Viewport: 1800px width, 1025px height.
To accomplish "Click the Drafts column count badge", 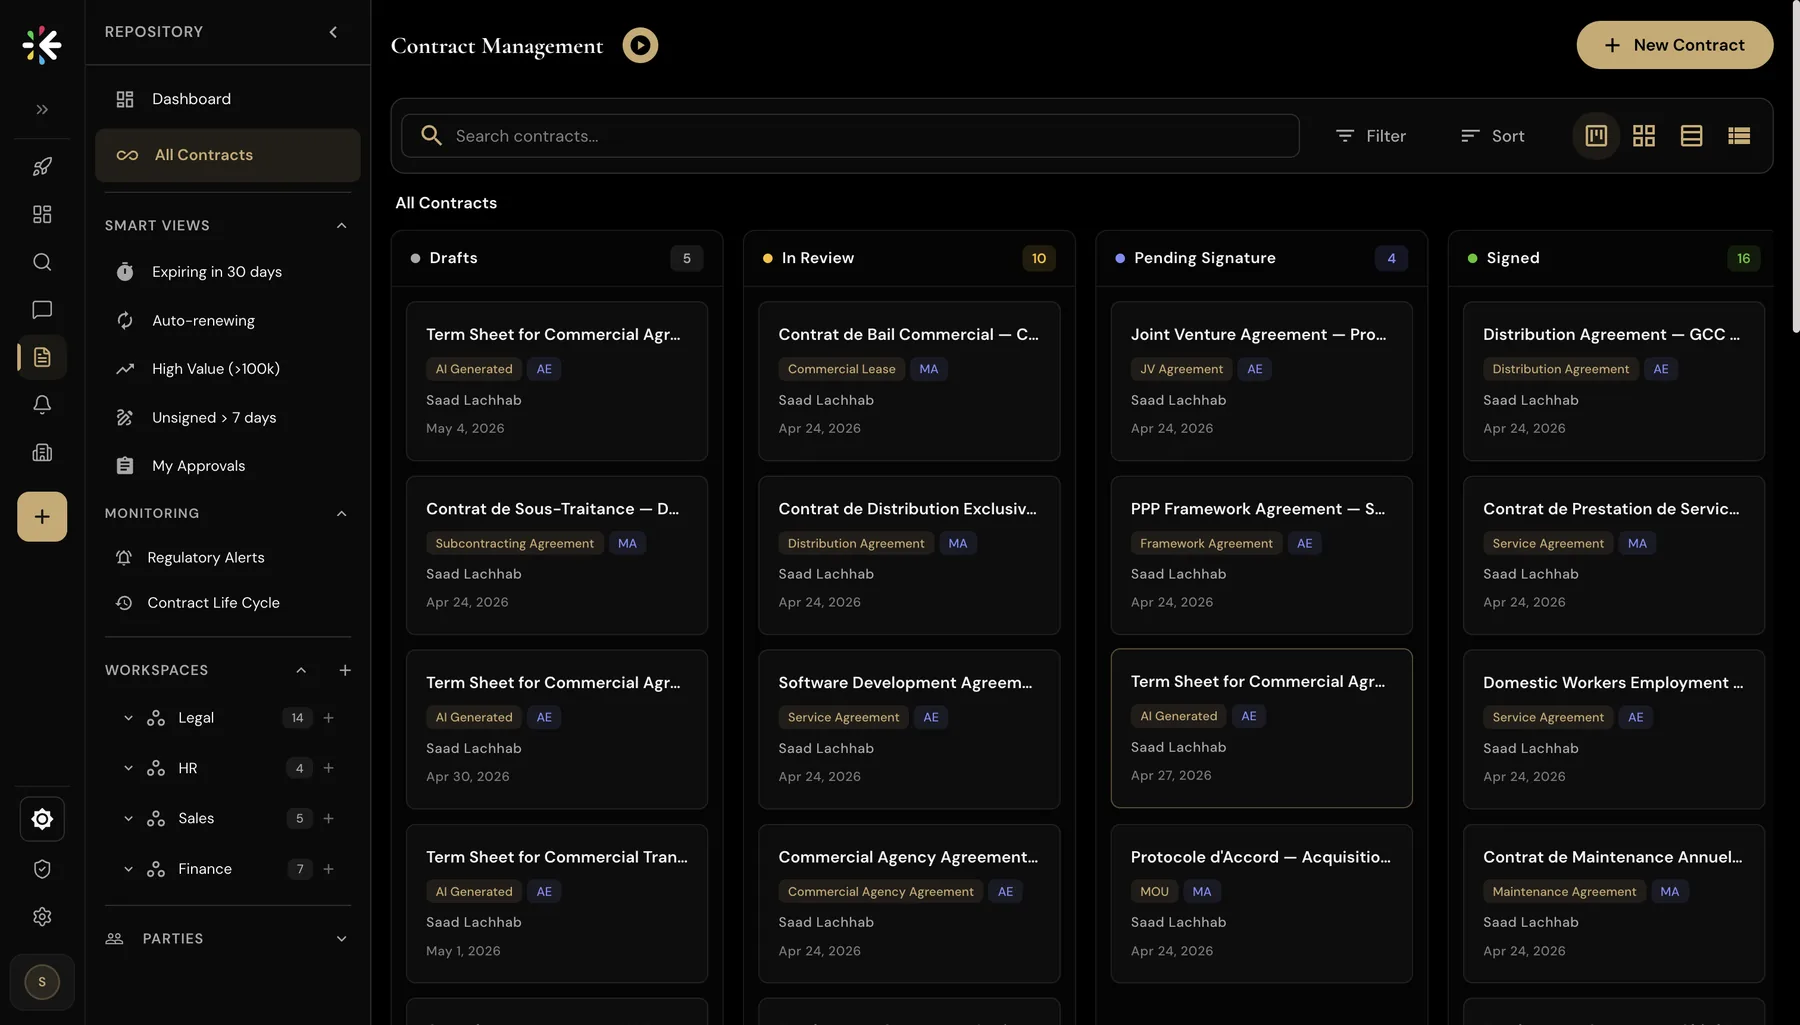I will pyautogui.click(x=686, y=258).
